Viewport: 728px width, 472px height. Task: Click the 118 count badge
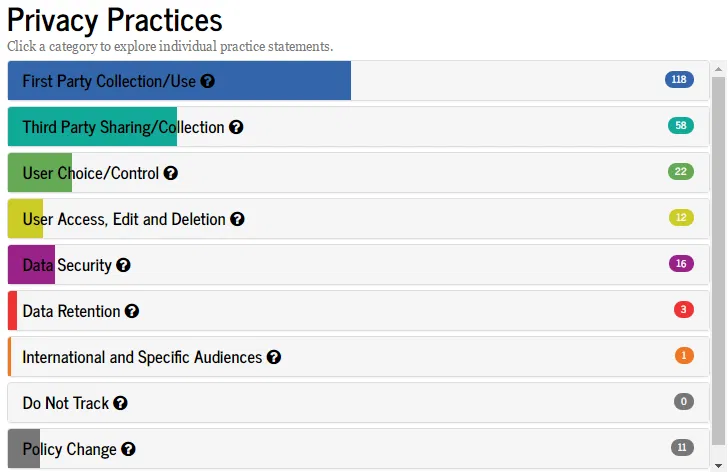(679, 80)
